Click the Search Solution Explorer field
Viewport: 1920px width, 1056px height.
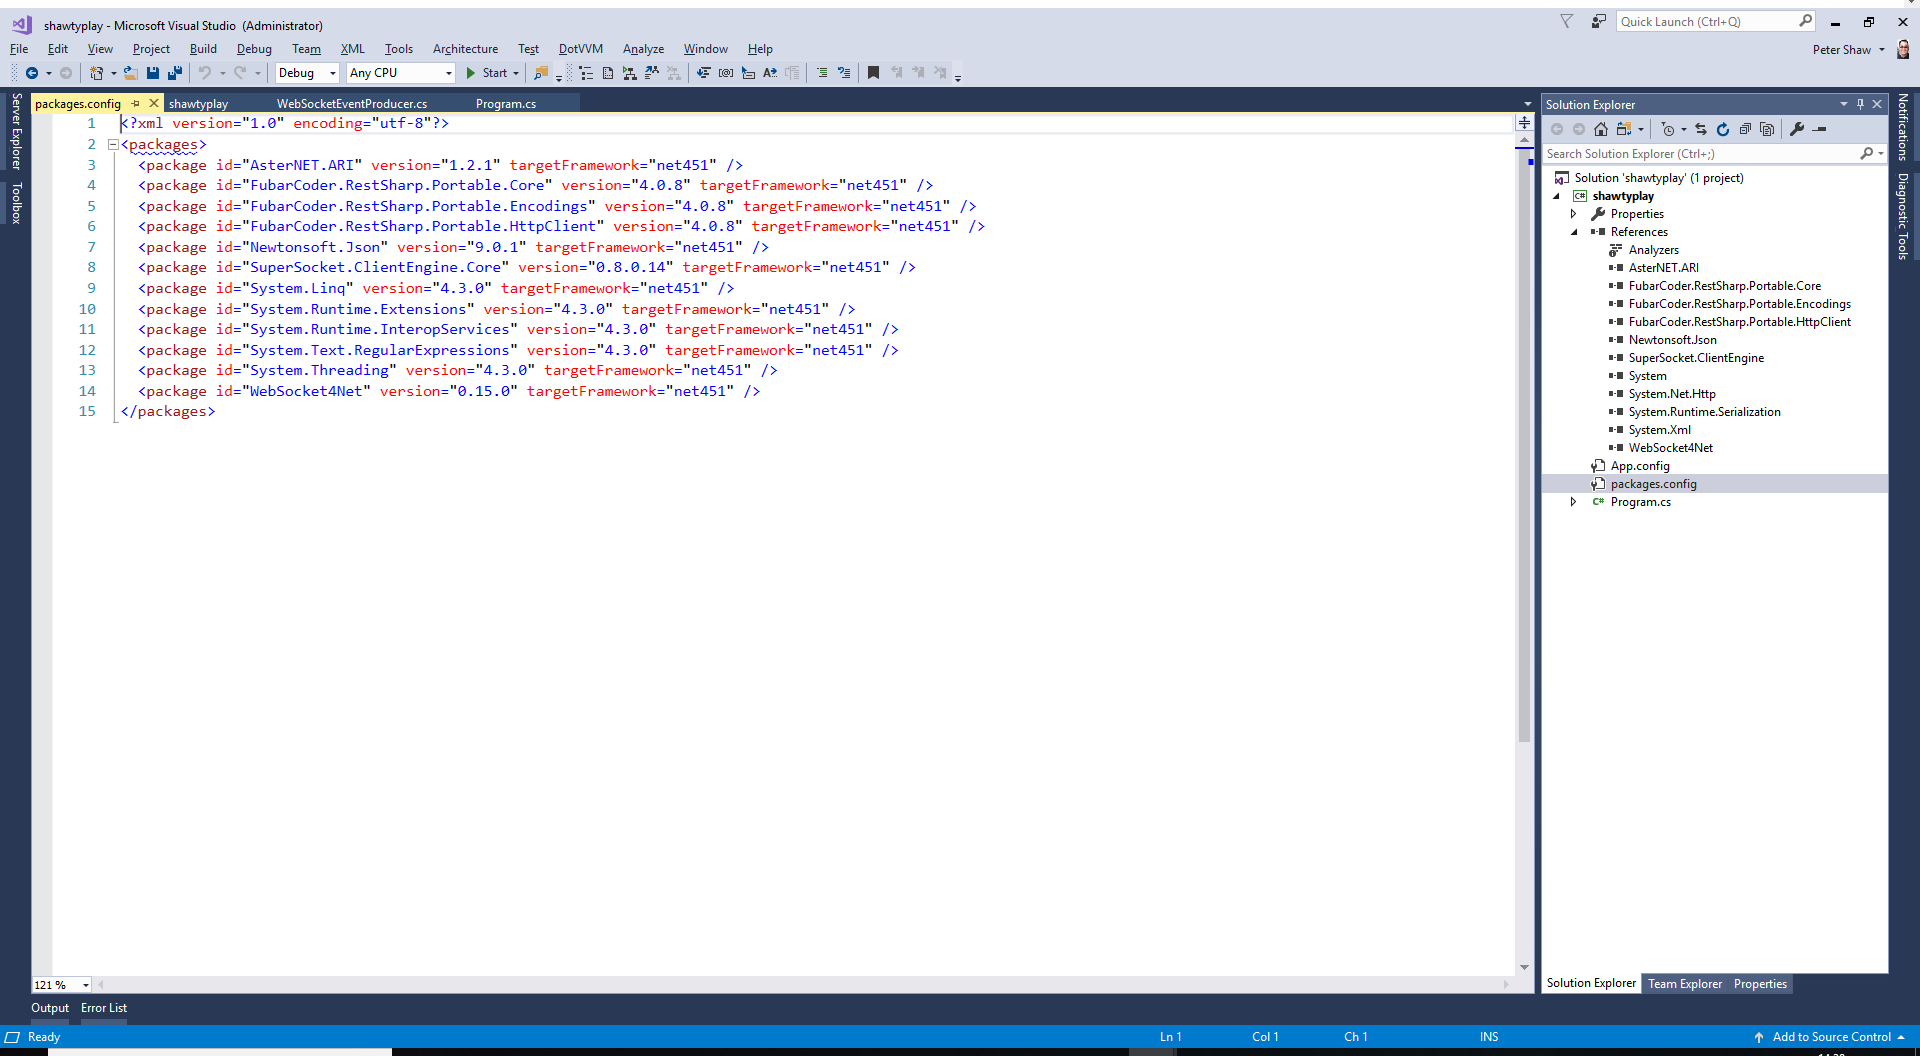pos(1700,153)
